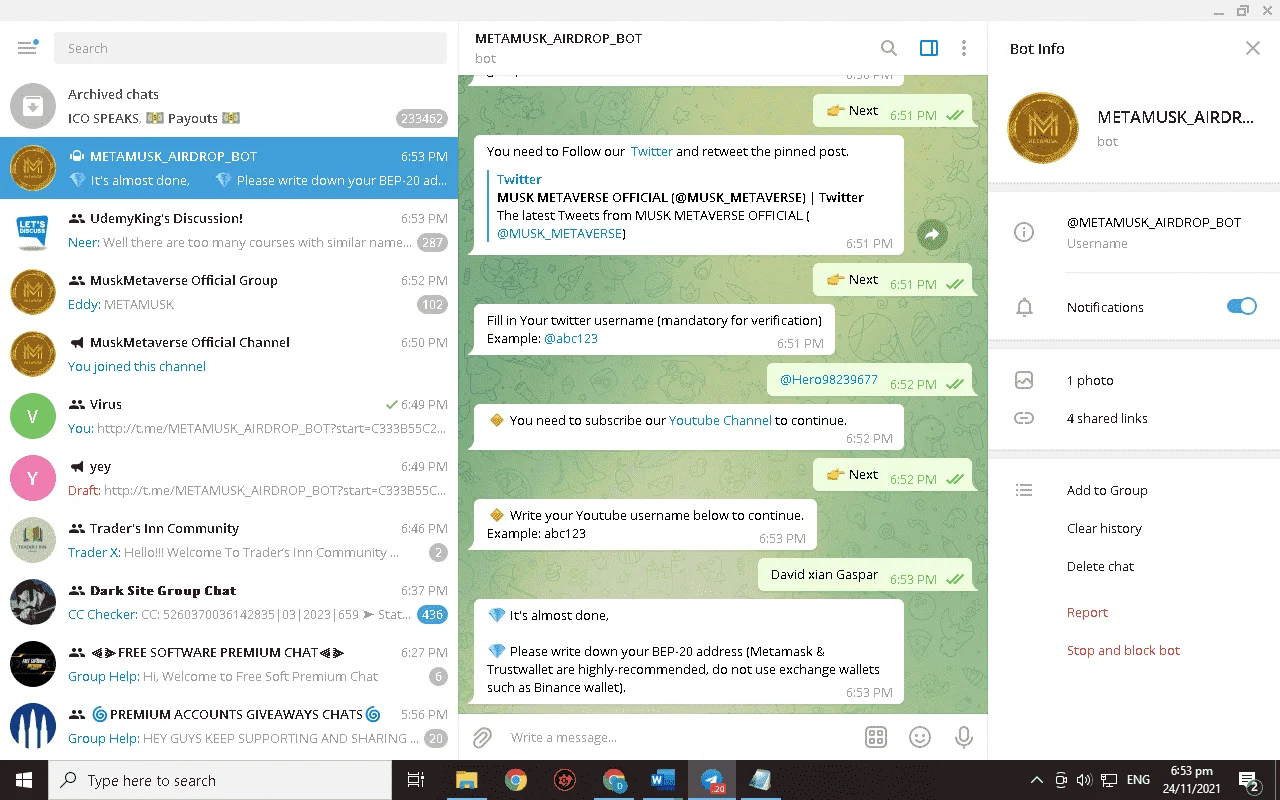The image size is (1280, 800).
Task: Open Trader's Inn Community chat
Action: coord(229,540)
